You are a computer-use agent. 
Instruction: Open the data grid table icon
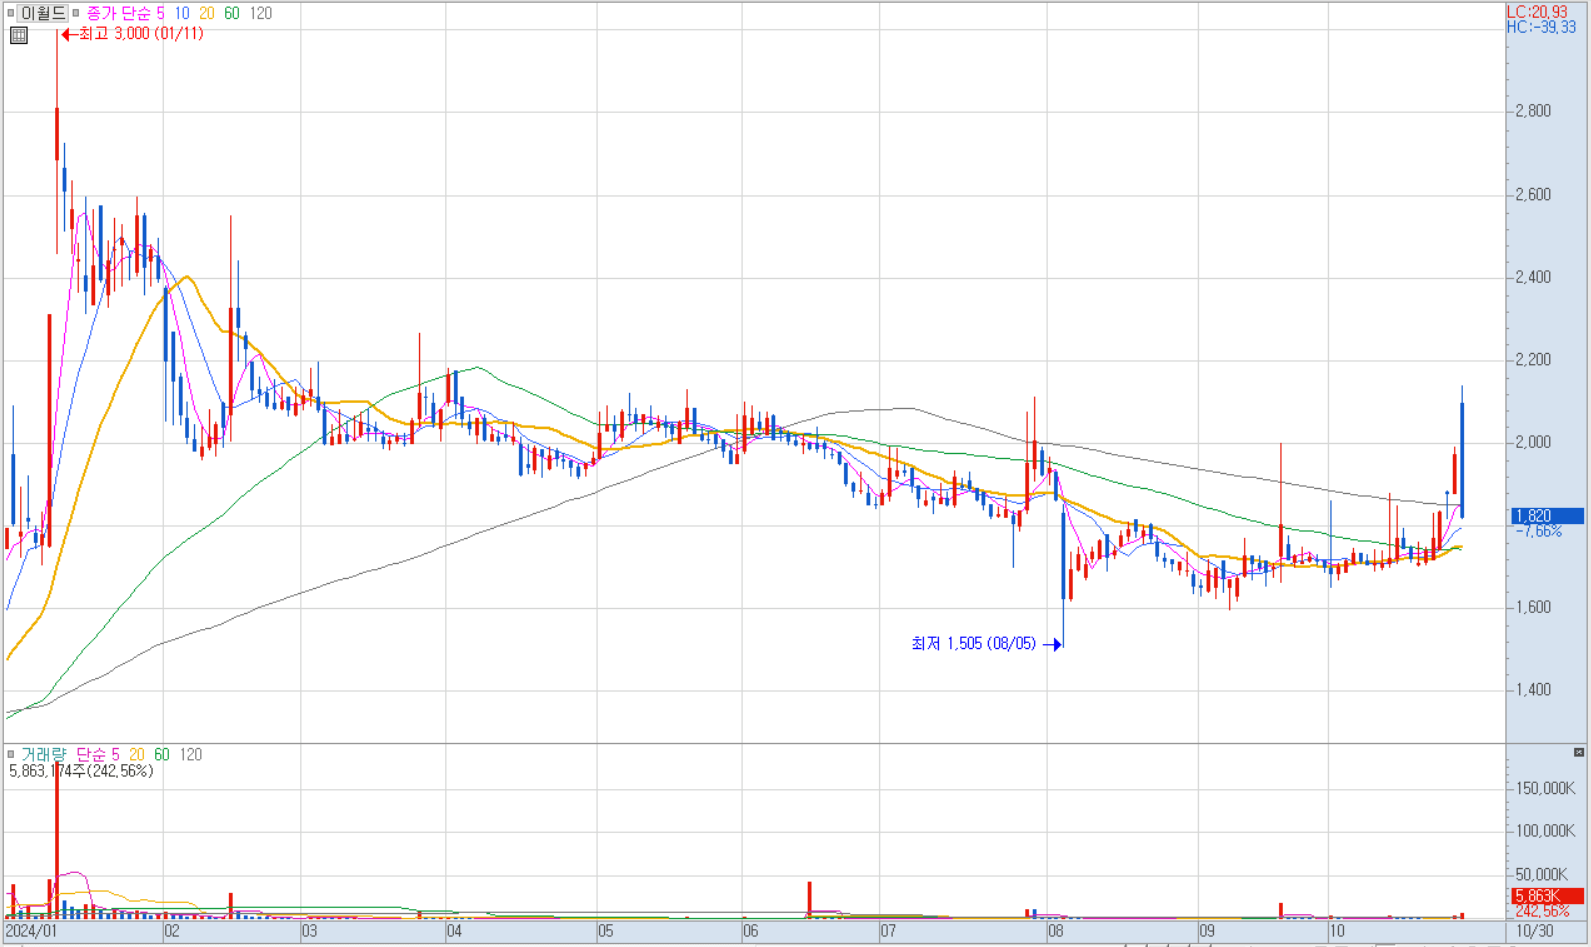18,36
